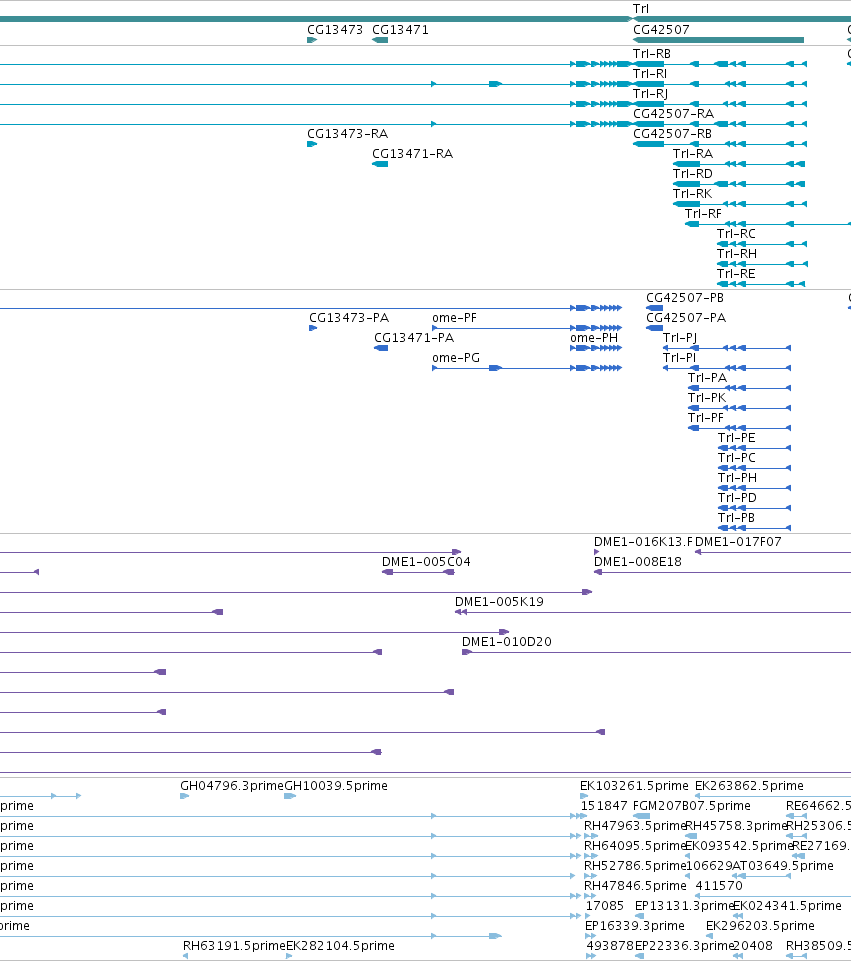This screenshot has width=851, height=961.
Task: Select the CG42507 gene bar label
Action: tap(661, 29)
